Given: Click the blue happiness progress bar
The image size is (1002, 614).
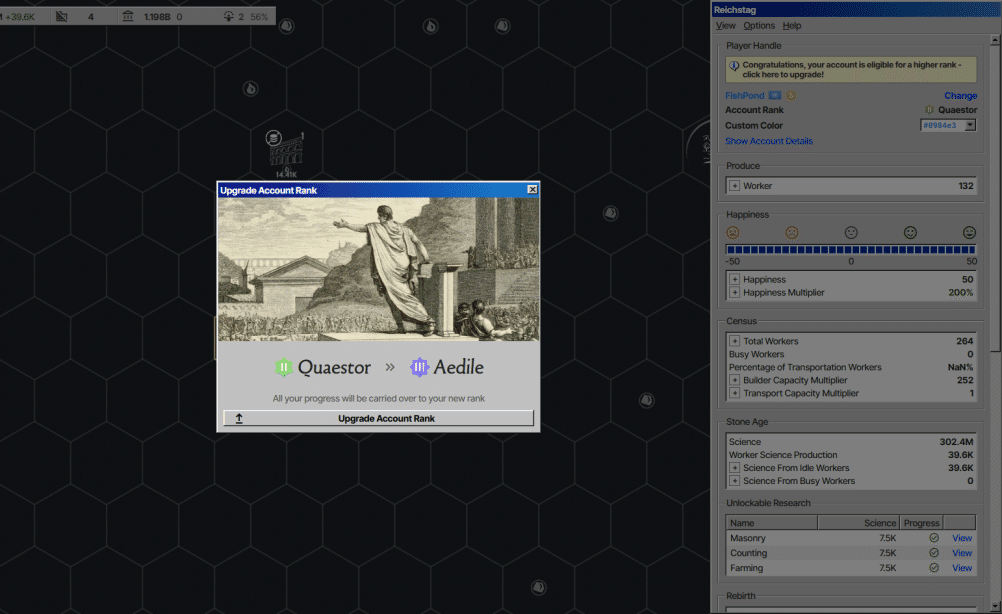Looking at the screenshot, I should 851,249.
